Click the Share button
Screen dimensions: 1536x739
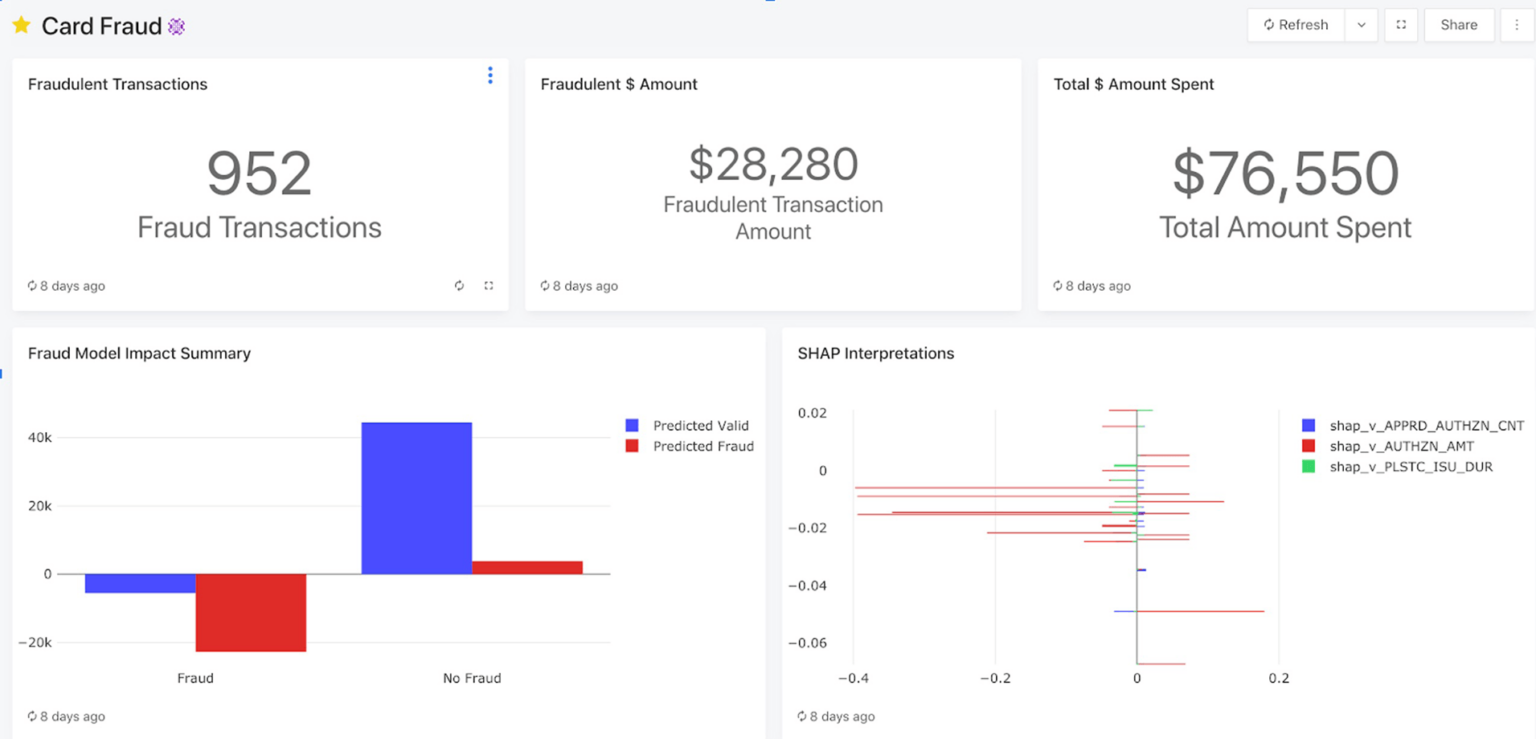pyautogui.click(x=1458, y=25)
